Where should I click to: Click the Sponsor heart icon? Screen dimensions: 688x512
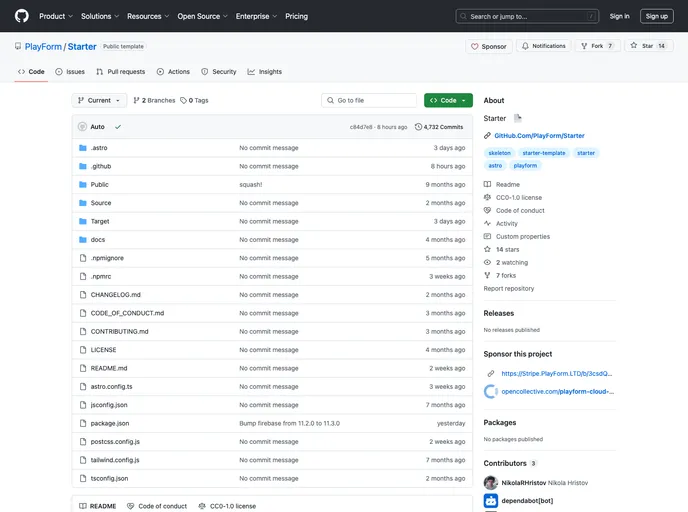coord(474,47)
